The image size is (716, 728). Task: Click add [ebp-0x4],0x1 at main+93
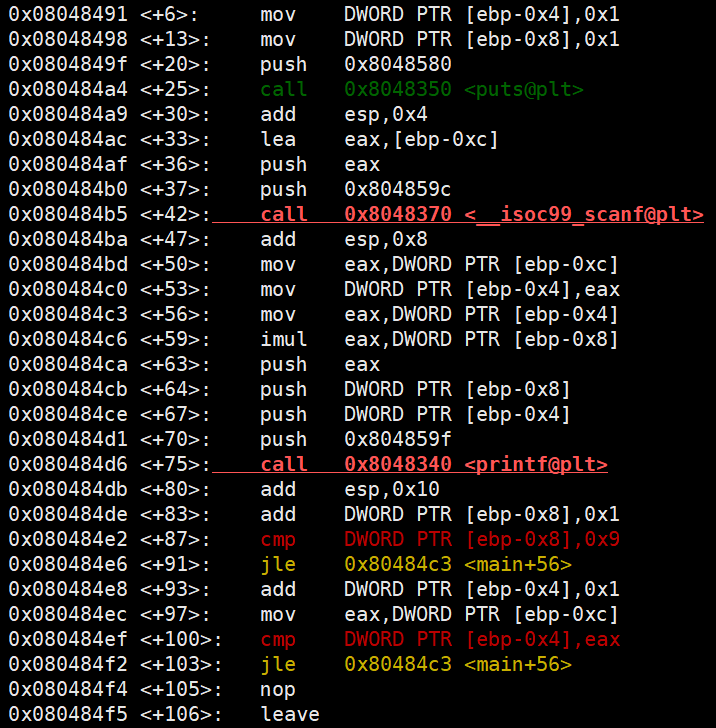440,590
